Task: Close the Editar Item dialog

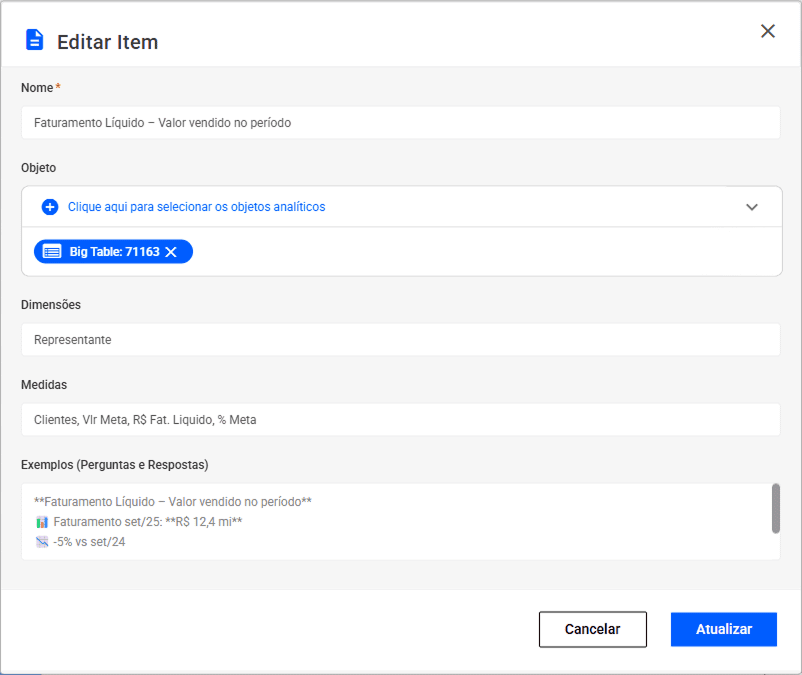Action: (x=768, y=31)
